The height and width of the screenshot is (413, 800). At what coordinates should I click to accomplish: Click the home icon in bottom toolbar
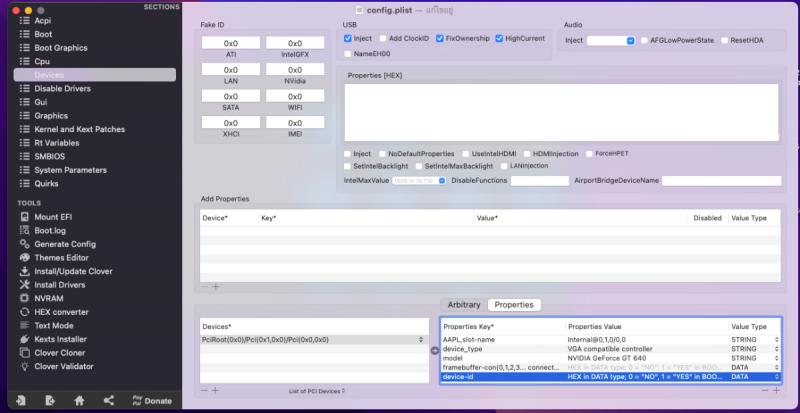[x=79, y=400]
